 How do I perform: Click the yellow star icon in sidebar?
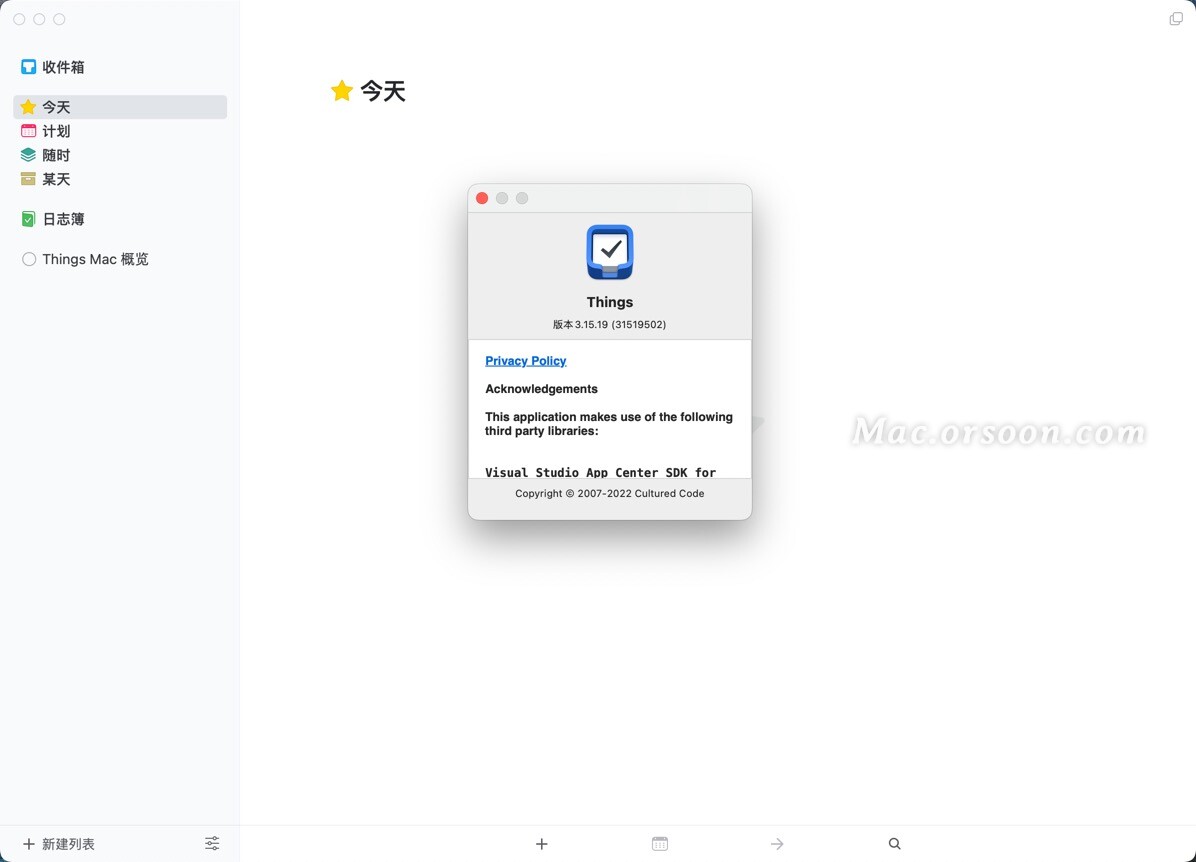click(x=28, y=107)
